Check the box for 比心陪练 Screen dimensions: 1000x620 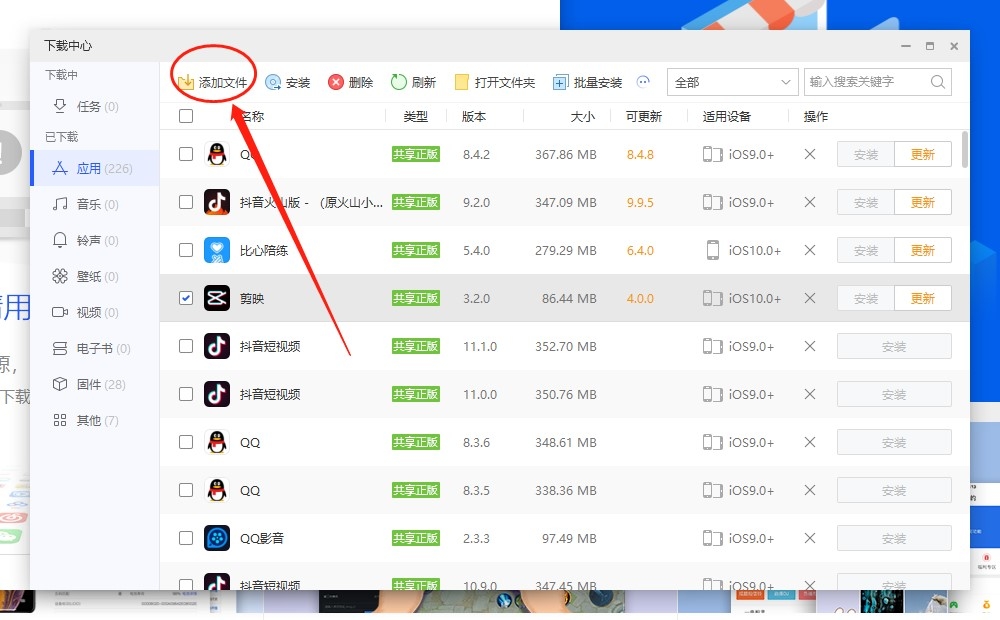(x=186, y=250)
